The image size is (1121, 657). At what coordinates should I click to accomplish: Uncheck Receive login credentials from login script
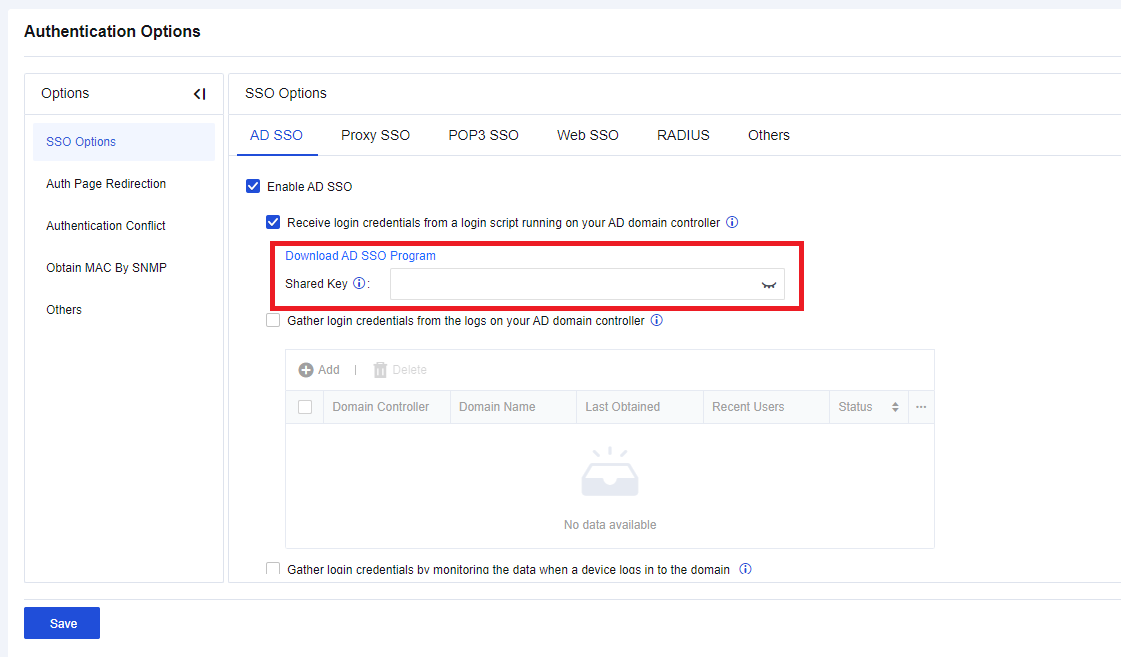(273, 222)
